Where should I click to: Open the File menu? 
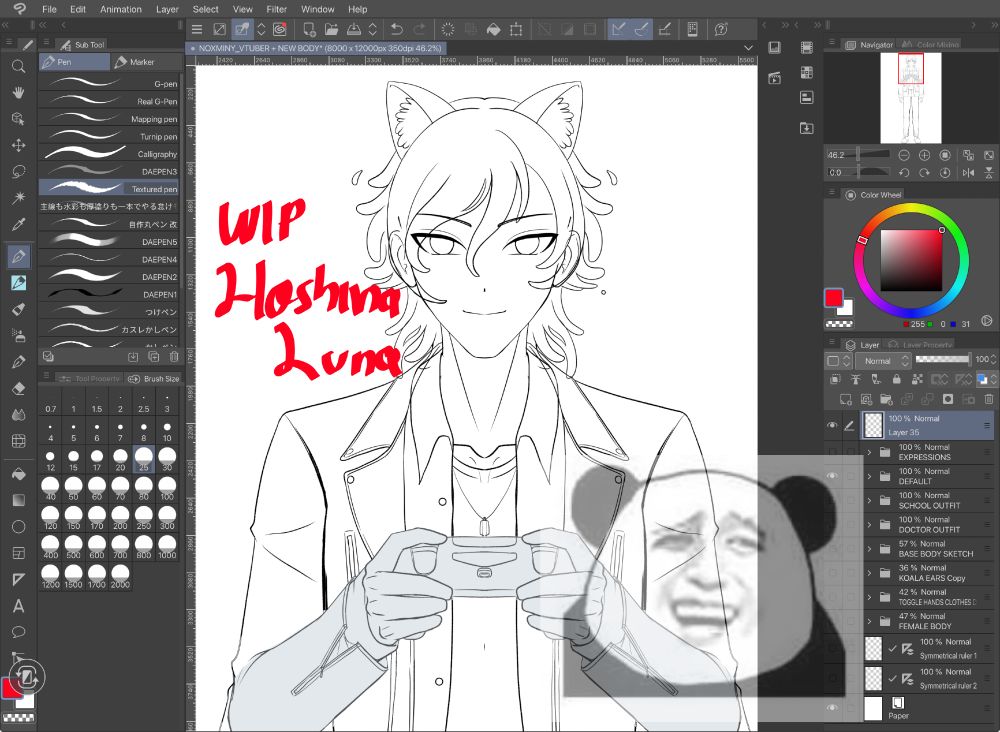click(x=49, y=9)
